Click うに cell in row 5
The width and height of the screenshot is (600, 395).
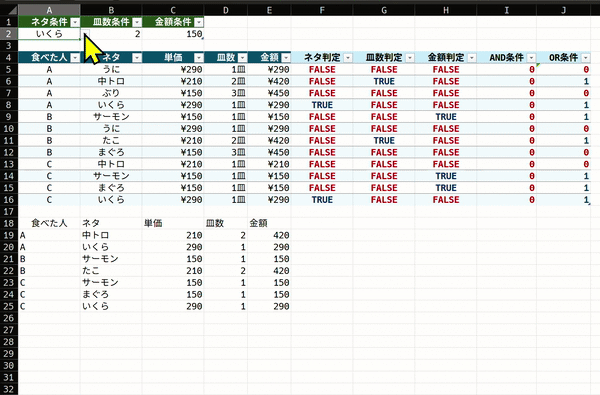111,70
